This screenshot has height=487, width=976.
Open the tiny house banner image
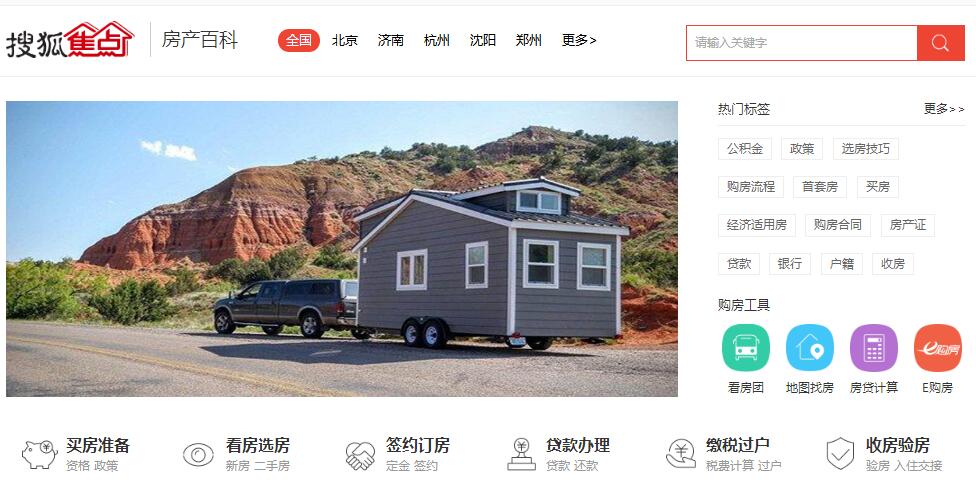[x=342, y=249]
